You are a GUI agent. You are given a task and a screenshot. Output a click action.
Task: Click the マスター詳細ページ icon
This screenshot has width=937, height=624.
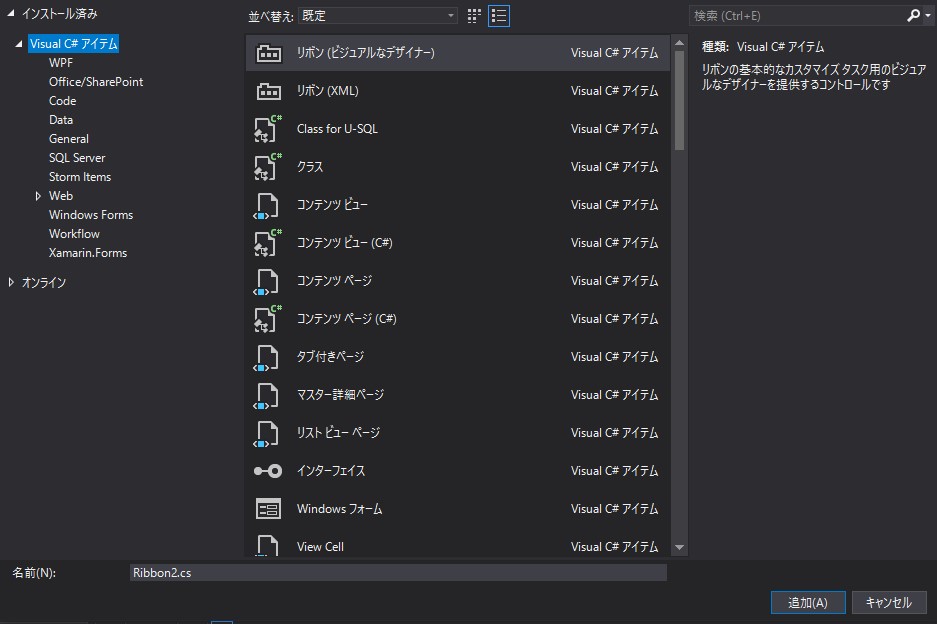coord(266,396)
